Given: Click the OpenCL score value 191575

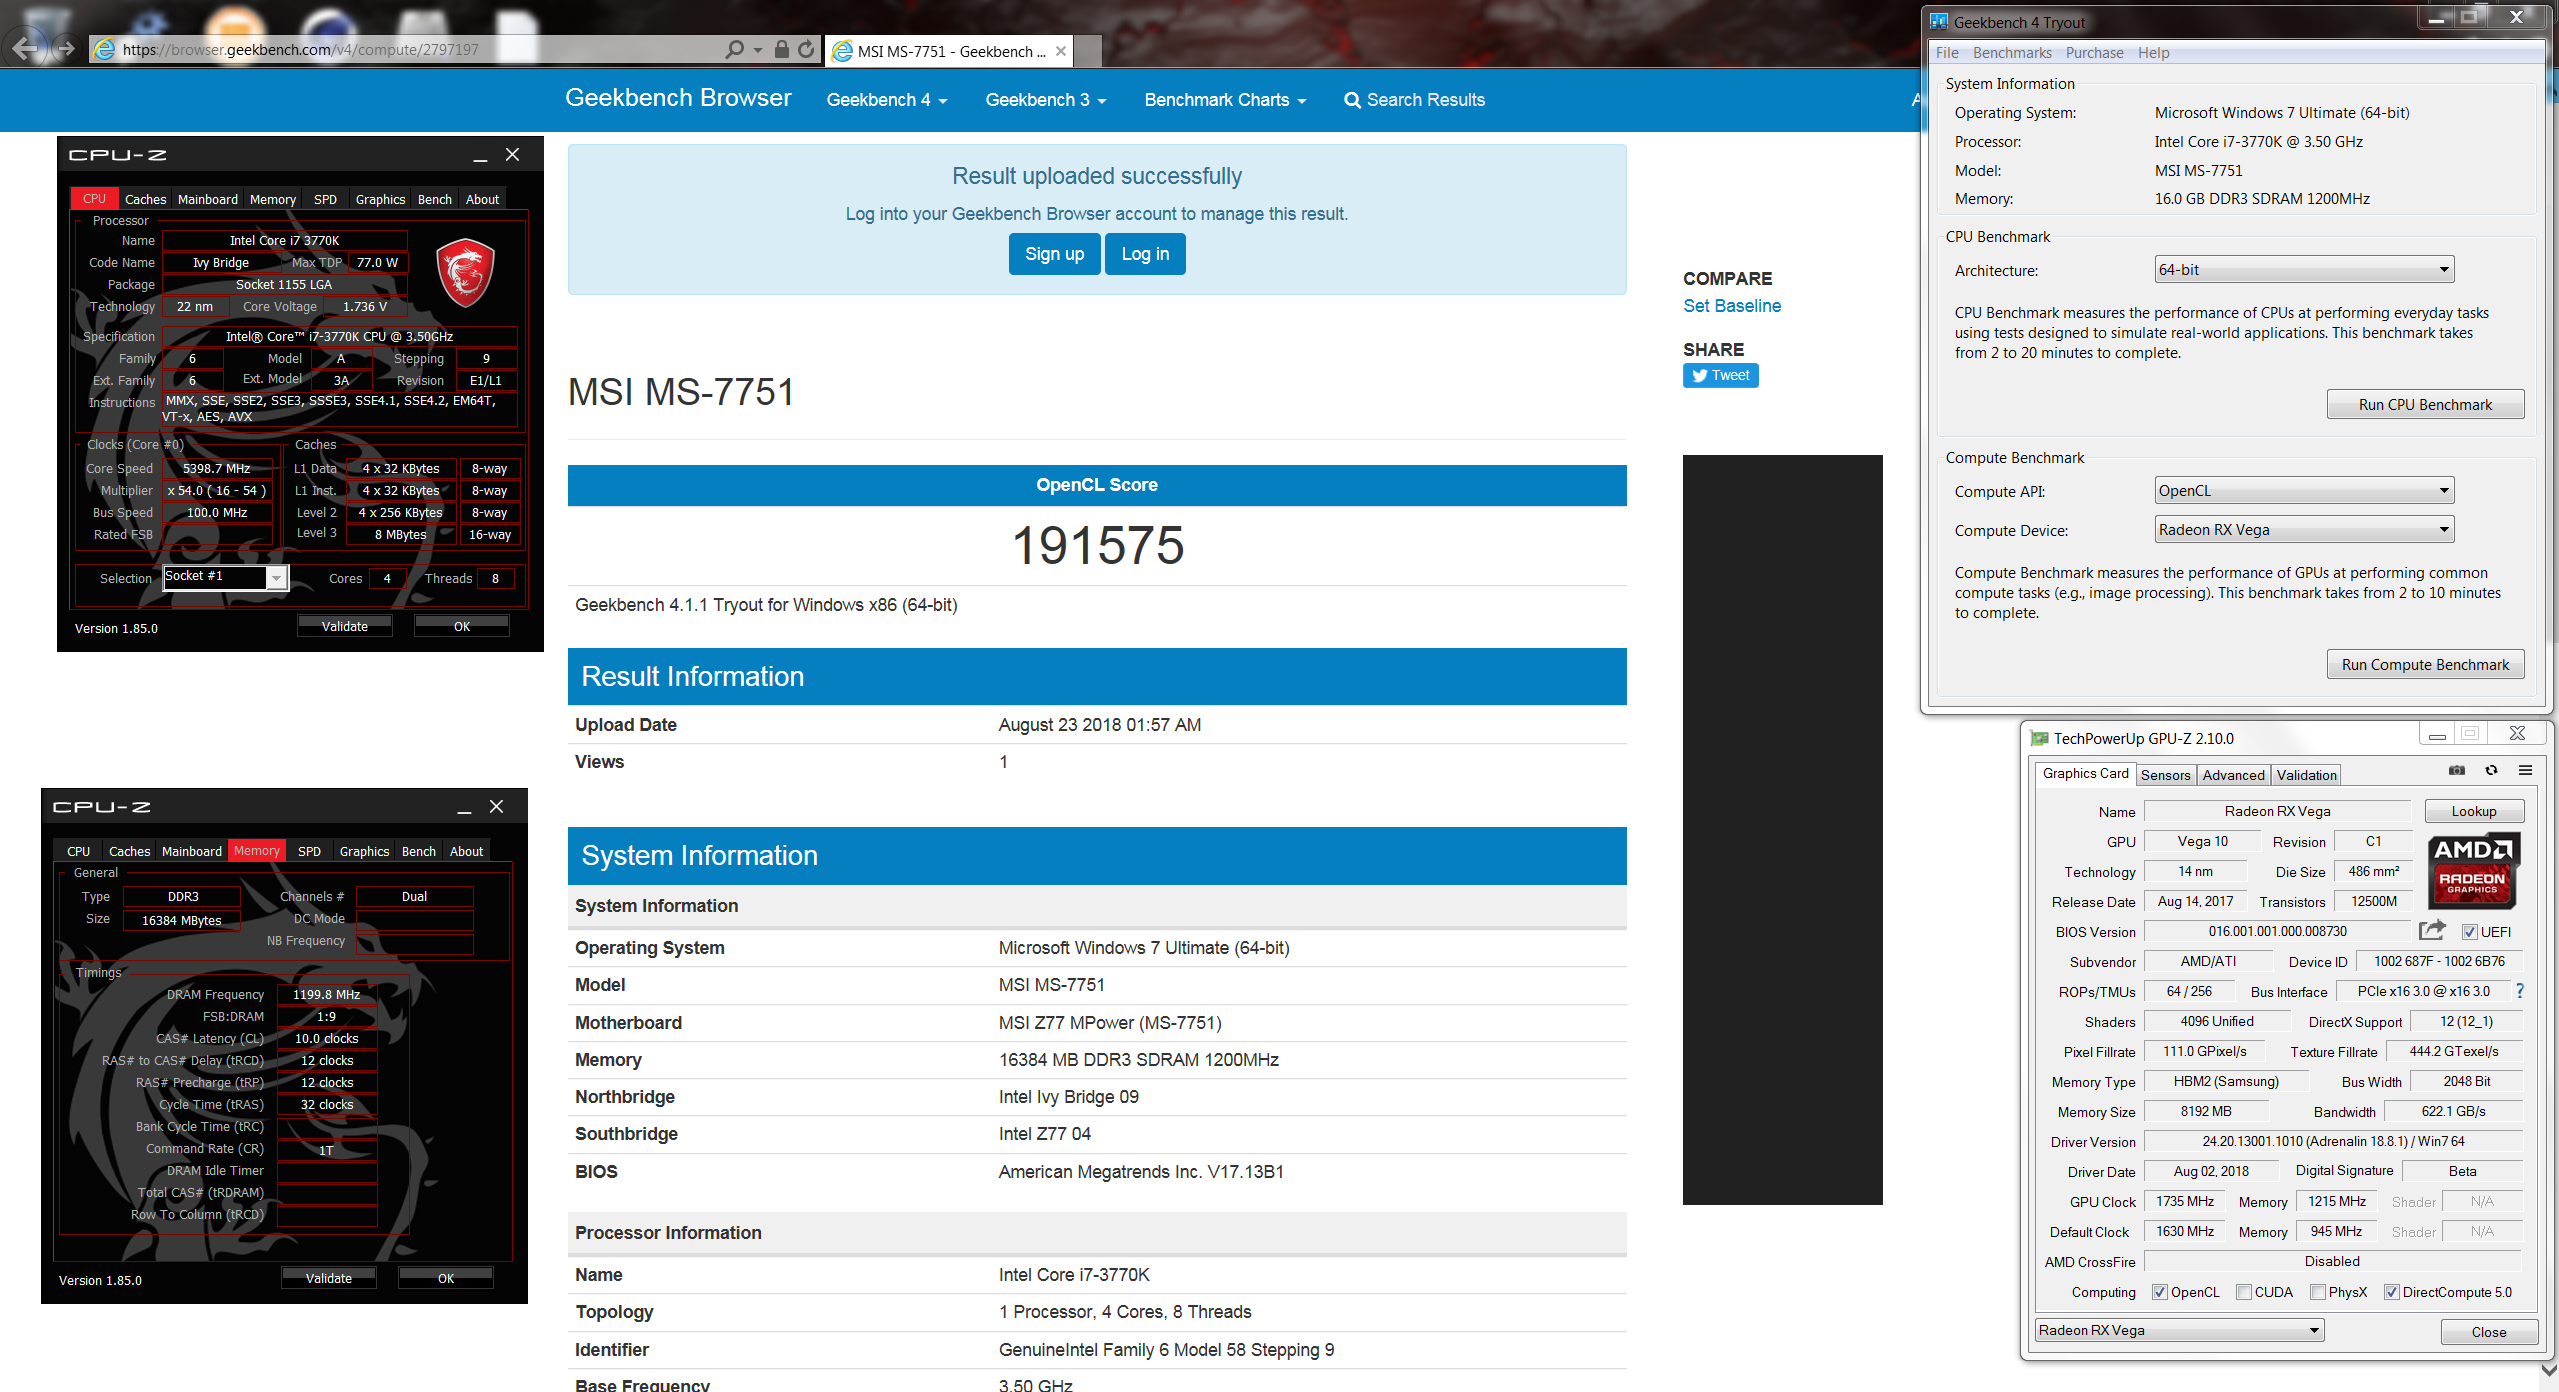Looking at the screenshot, I should (1097, 546).
